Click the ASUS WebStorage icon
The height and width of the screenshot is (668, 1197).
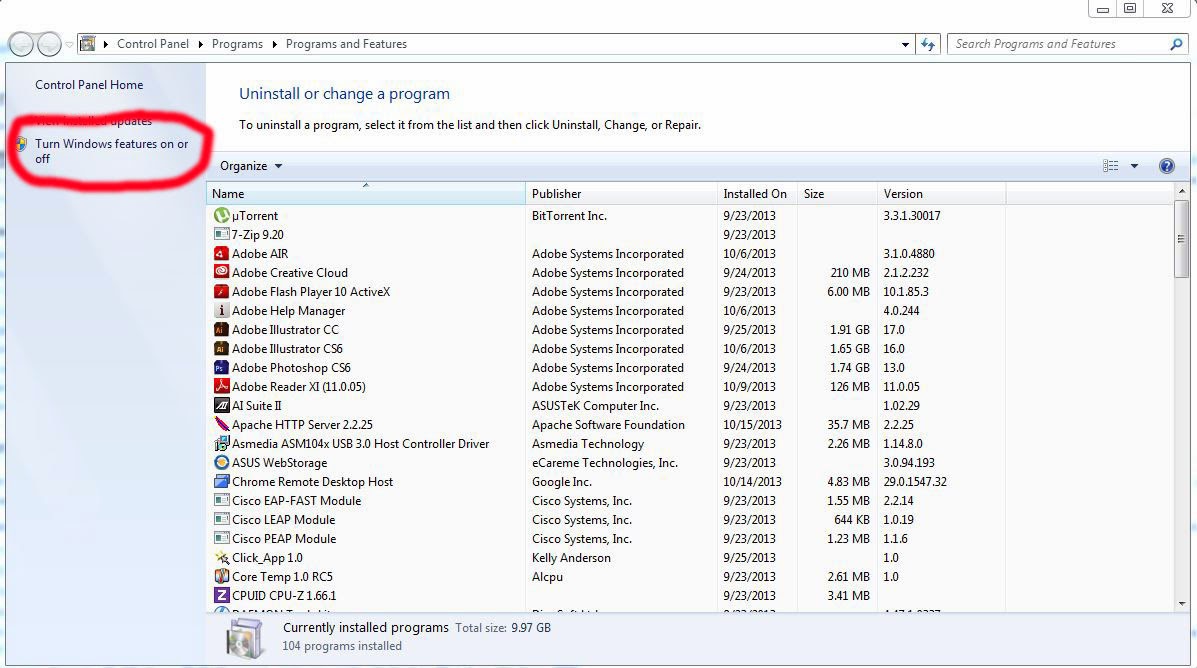221,463
